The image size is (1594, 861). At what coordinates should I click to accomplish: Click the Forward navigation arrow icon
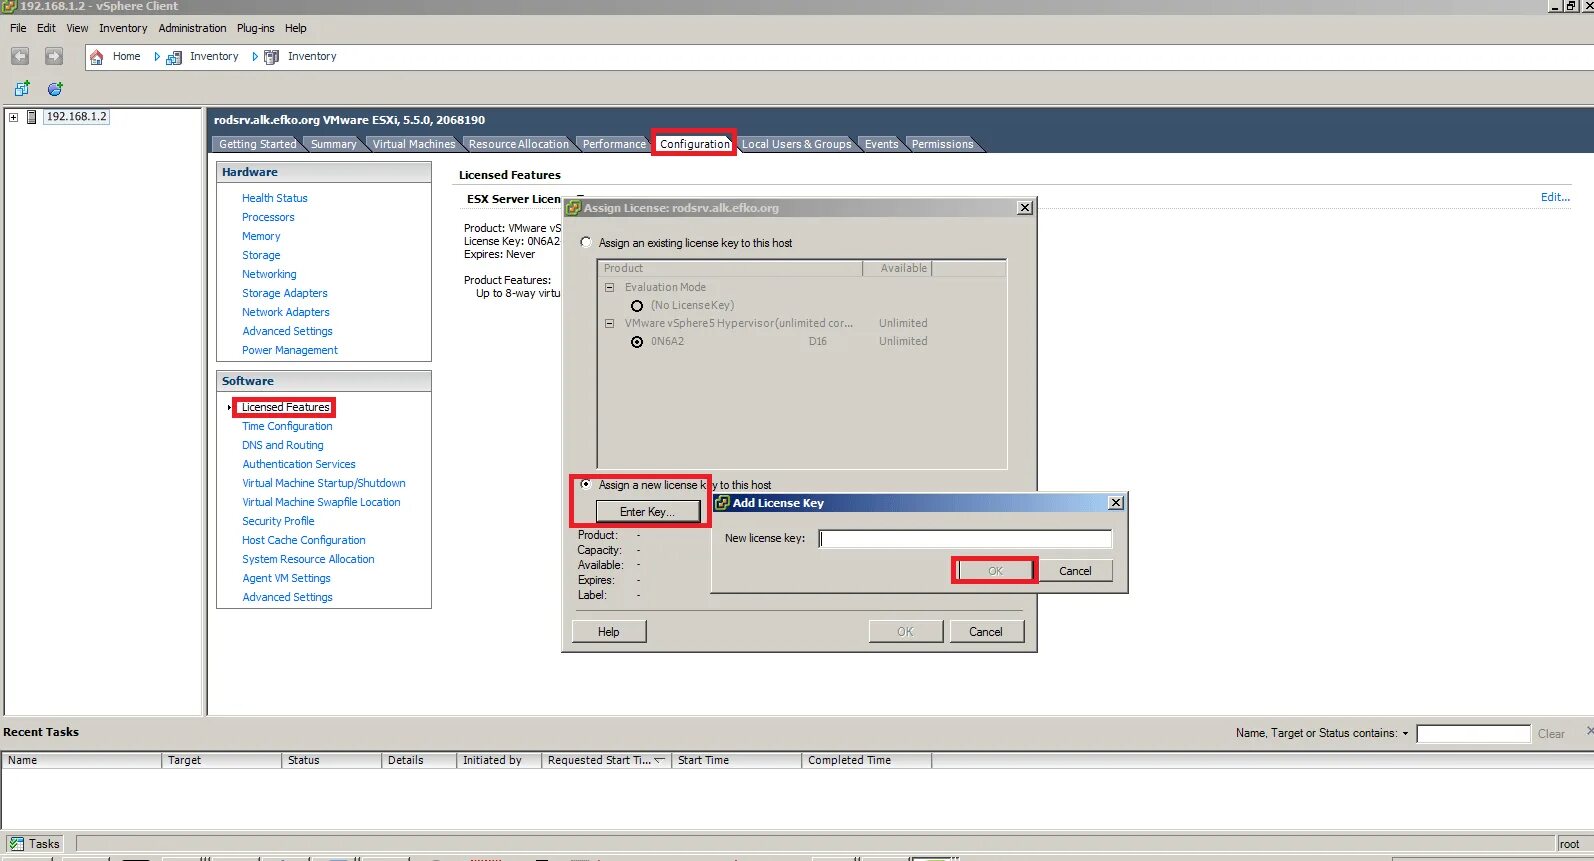54,56
